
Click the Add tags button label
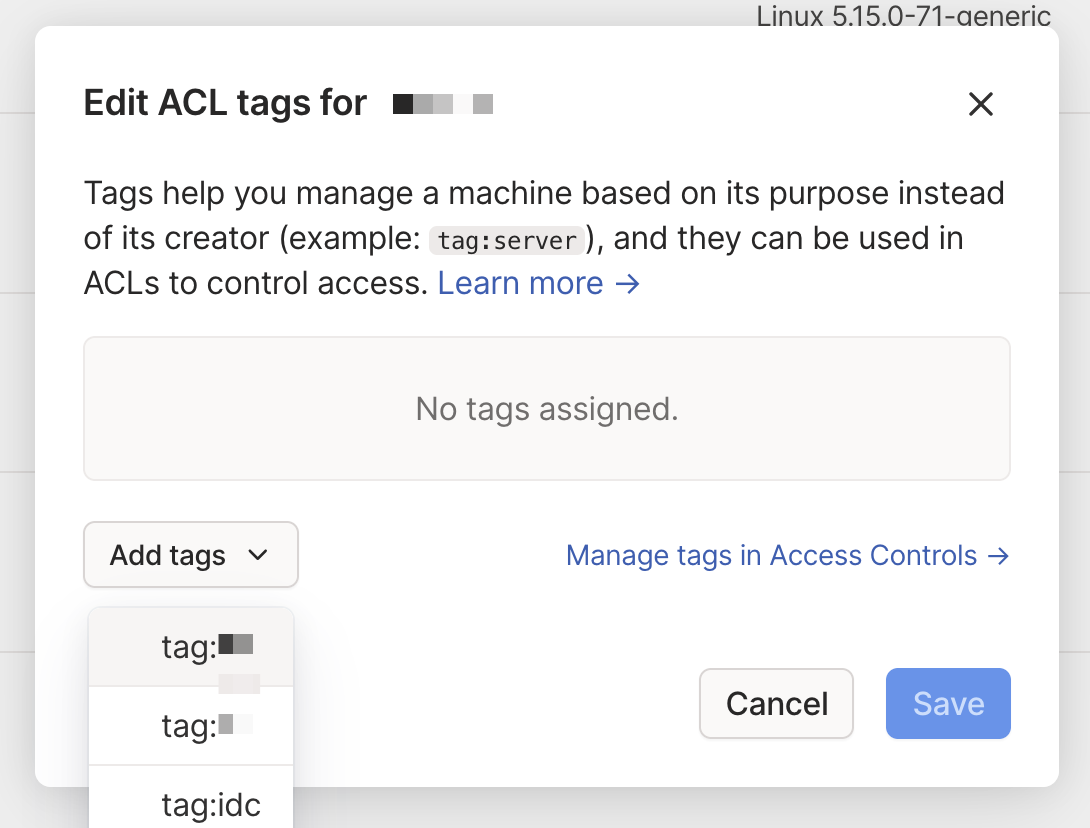pyautogui.click(x=168, y=555)
